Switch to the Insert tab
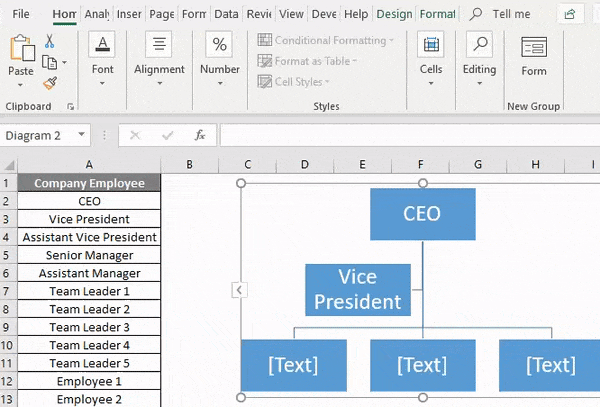This screenshot has height=407, width=600. pos(129,14)
